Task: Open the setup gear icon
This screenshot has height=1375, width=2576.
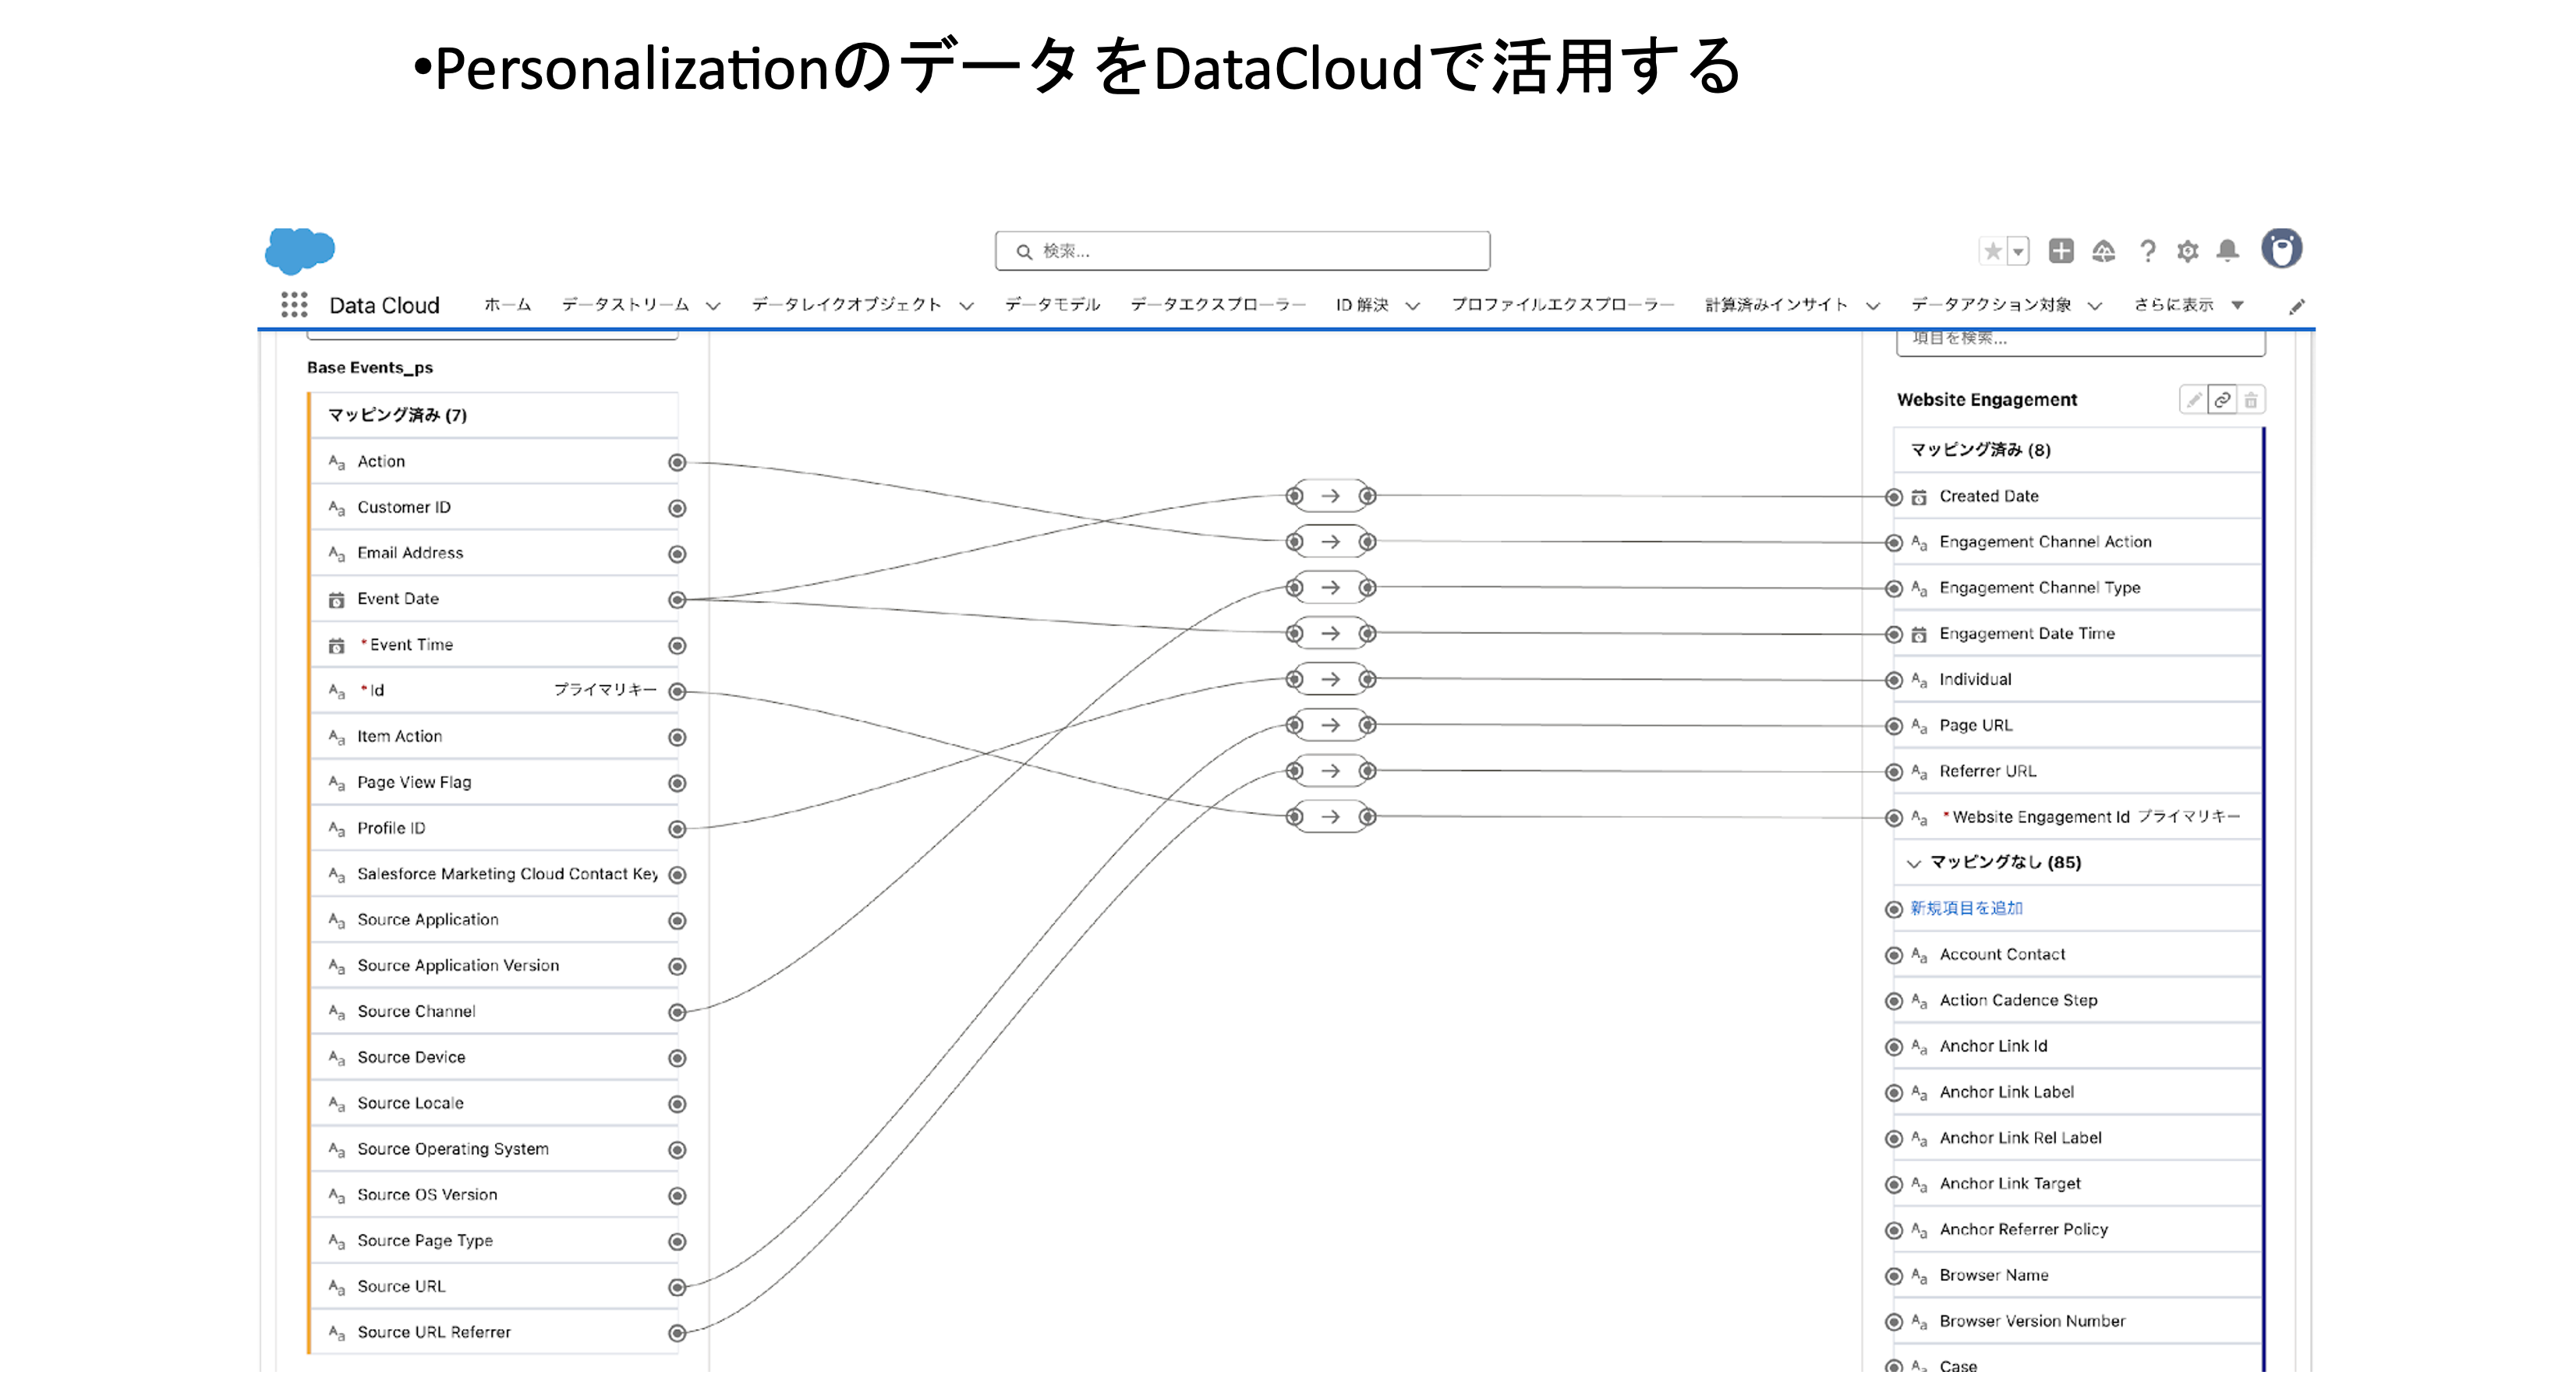Action: tap(2187, 251)
